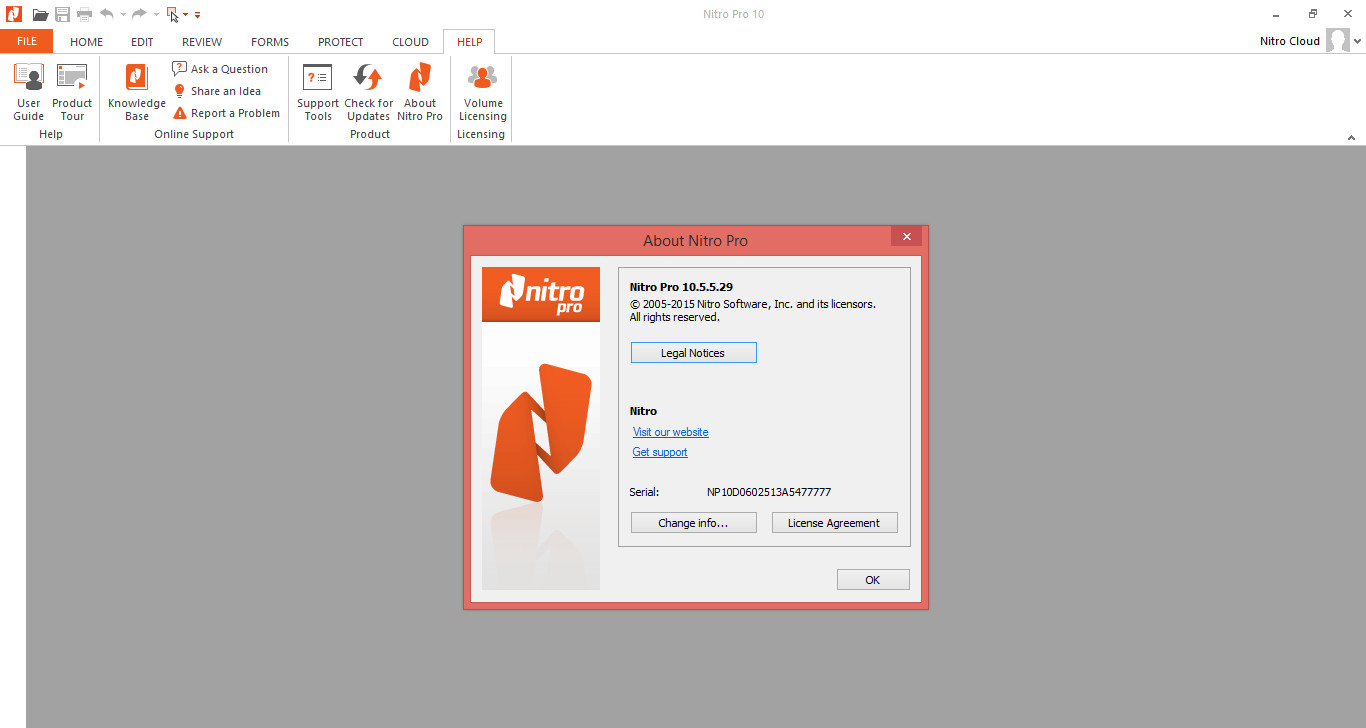Close the About Nitro Pro dialog
The height and width of the screenshot is (728, 1366).
(906, 236)
